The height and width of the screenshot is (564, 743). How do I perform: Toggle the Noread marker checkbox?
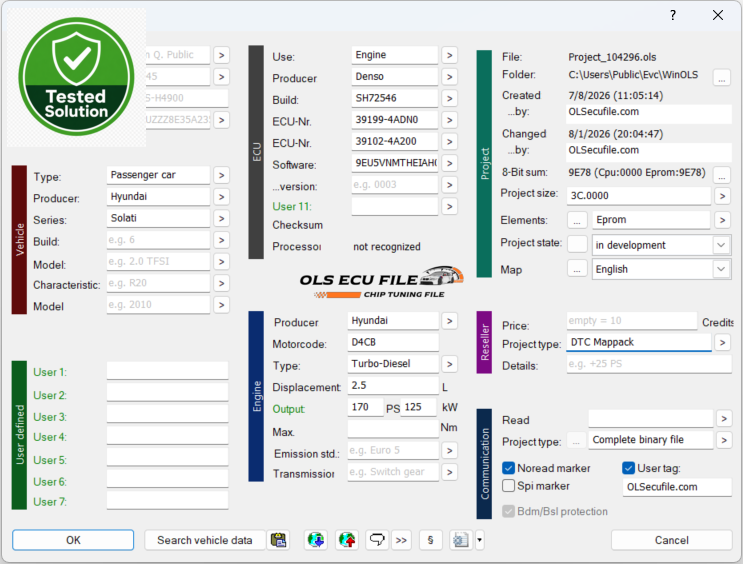pos(508,468)
